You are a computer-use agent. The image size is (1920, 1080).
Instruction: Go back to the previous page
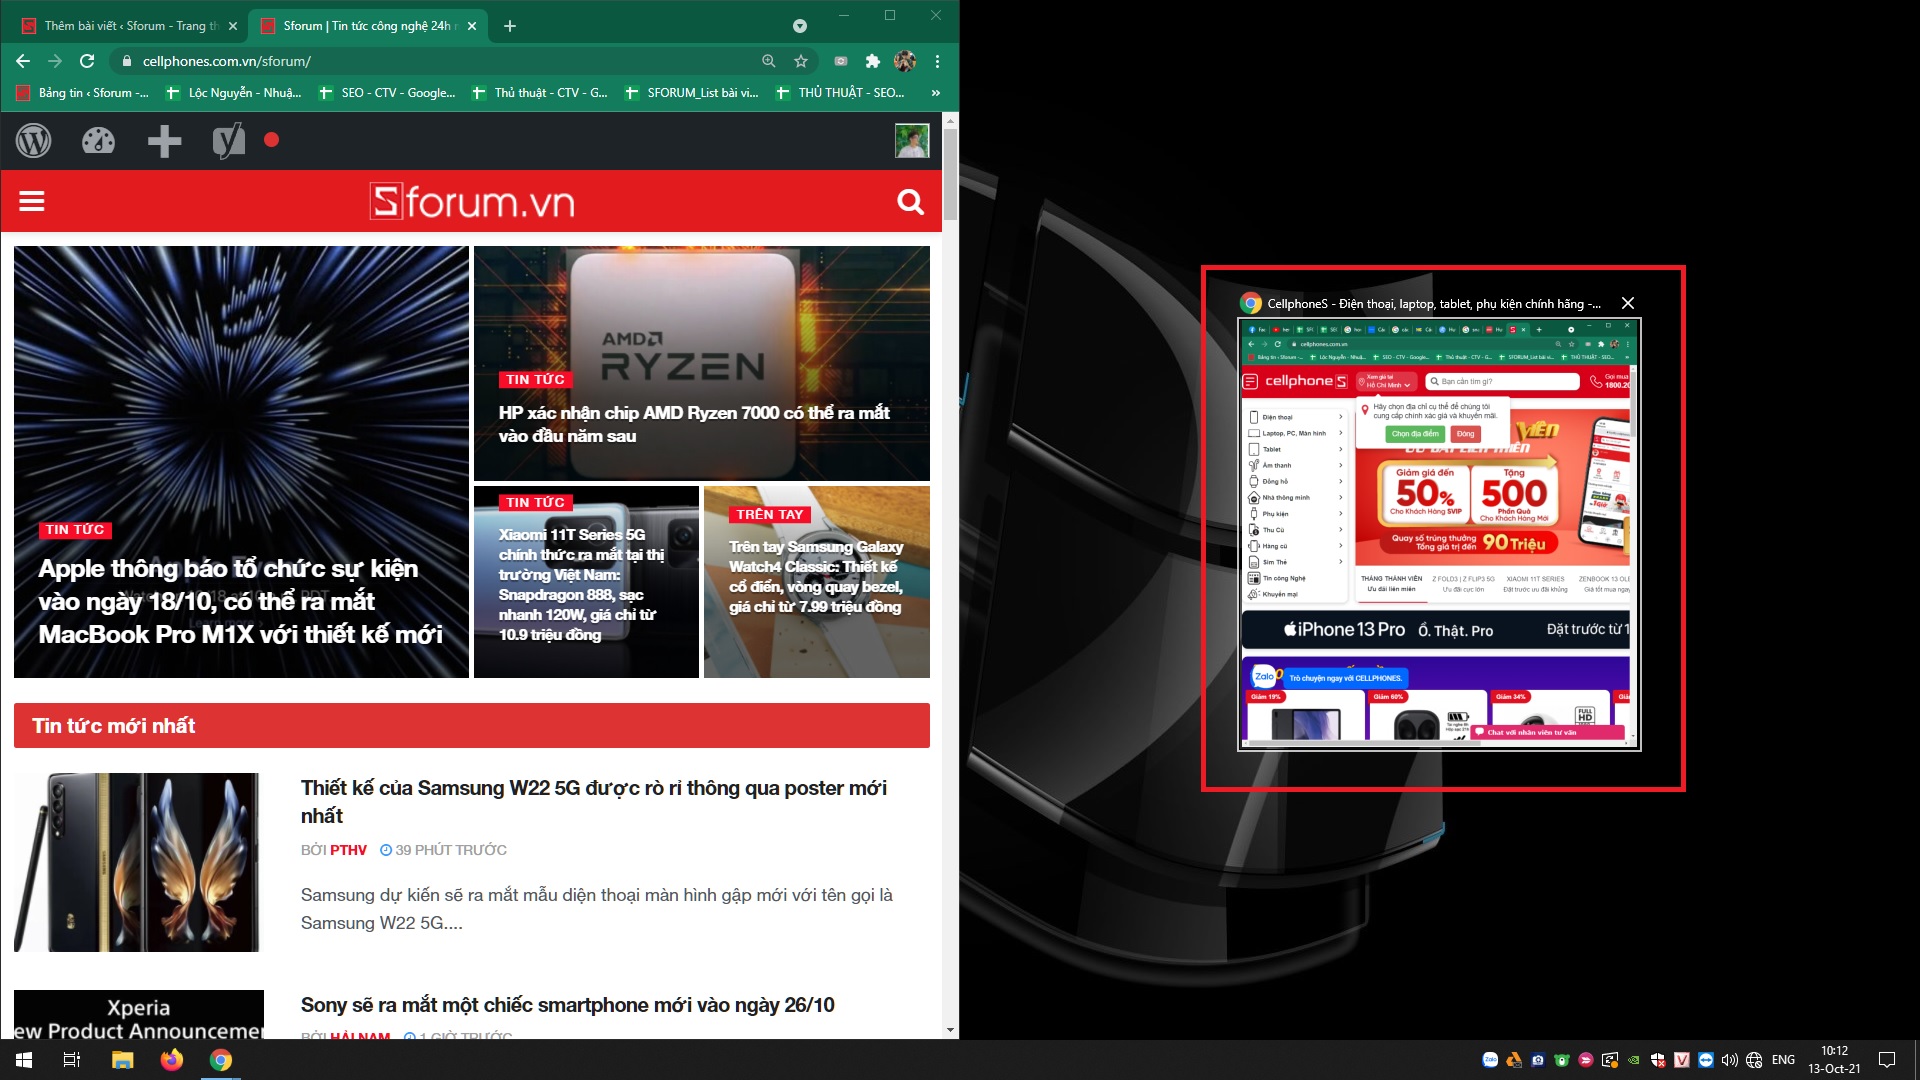pos(23,61)
